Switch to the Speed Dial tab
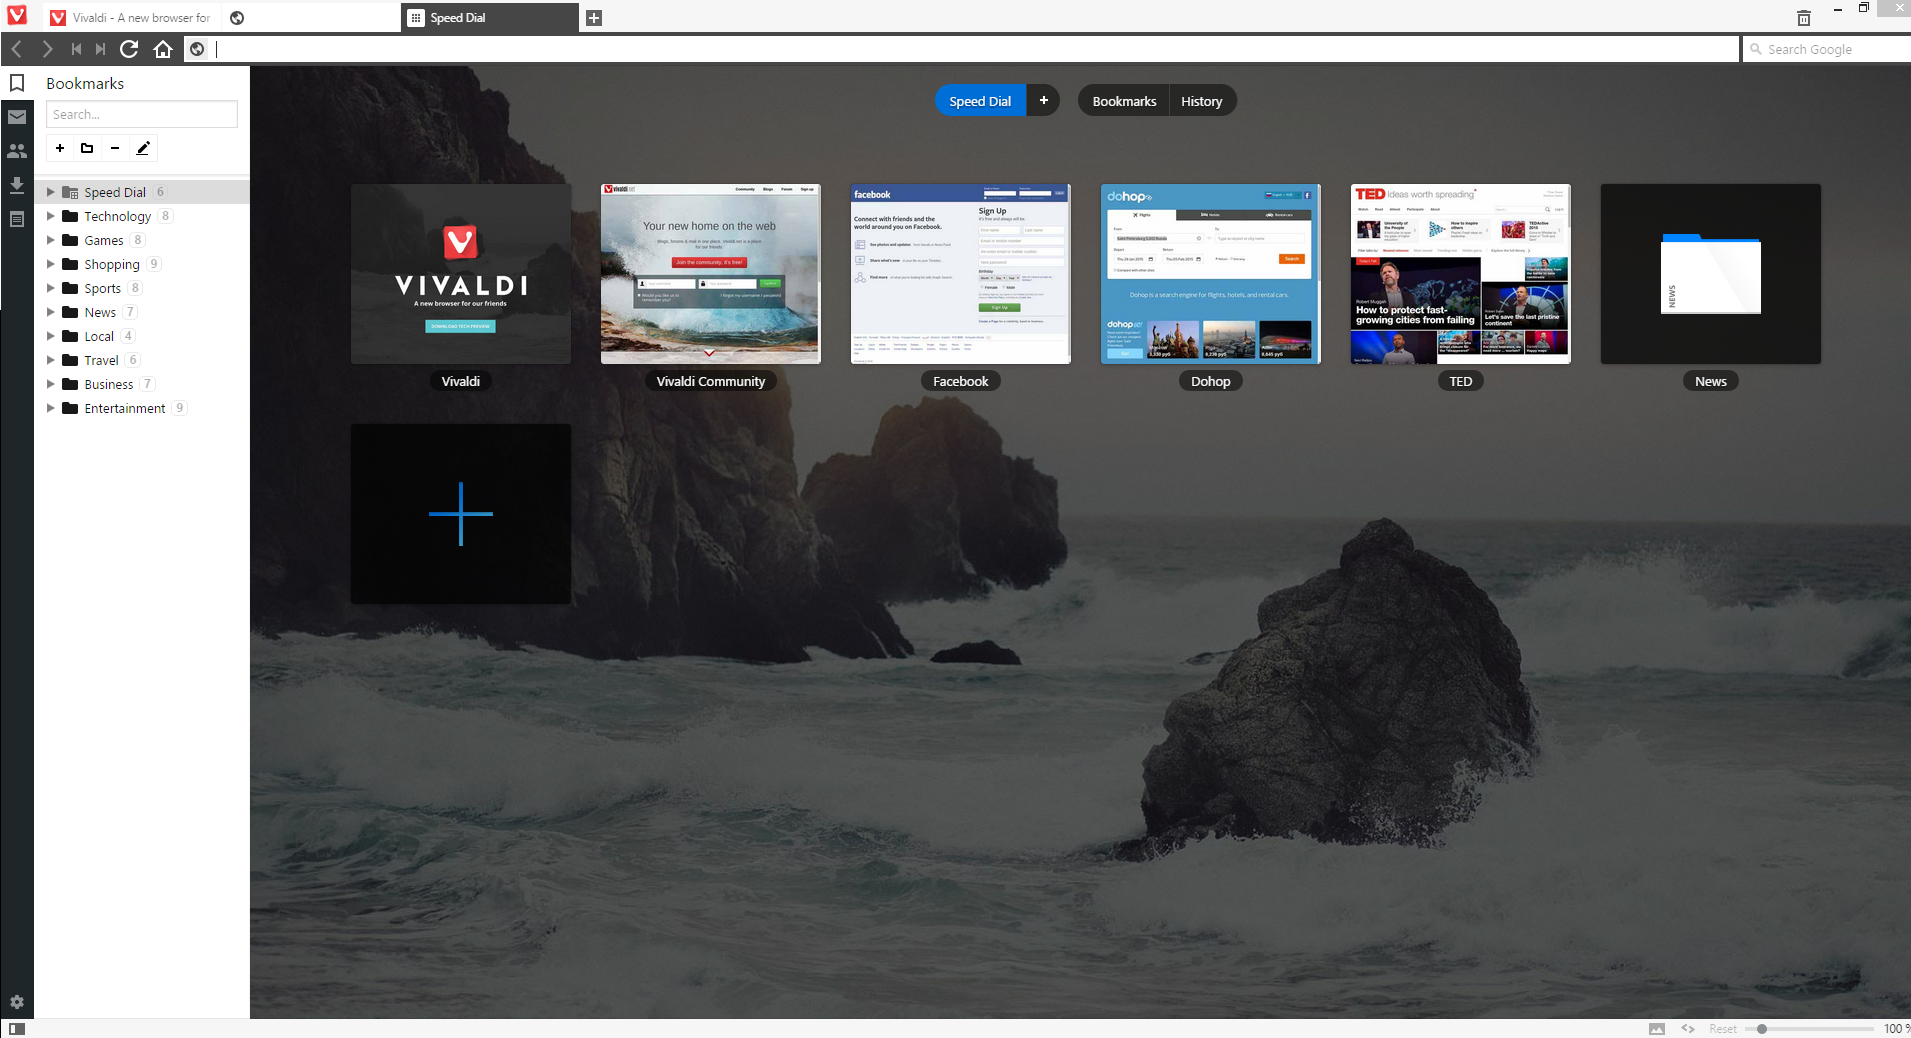This screenshot has height=1038, width=1911. pos(490,18)
